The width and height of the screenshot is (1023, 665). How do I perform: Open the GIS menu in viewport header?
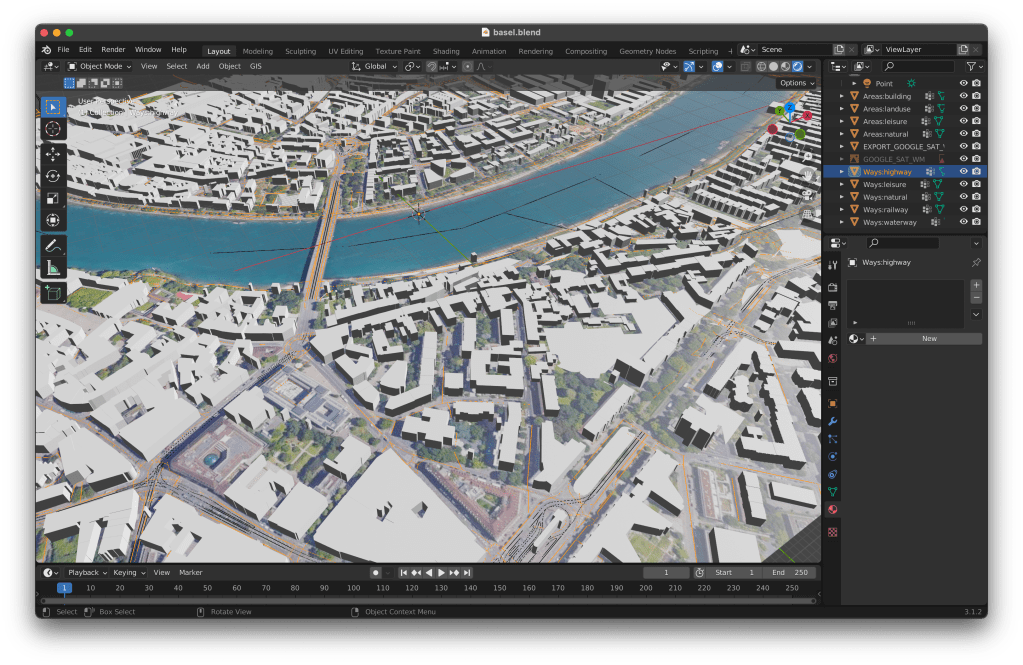click(256, 66)
